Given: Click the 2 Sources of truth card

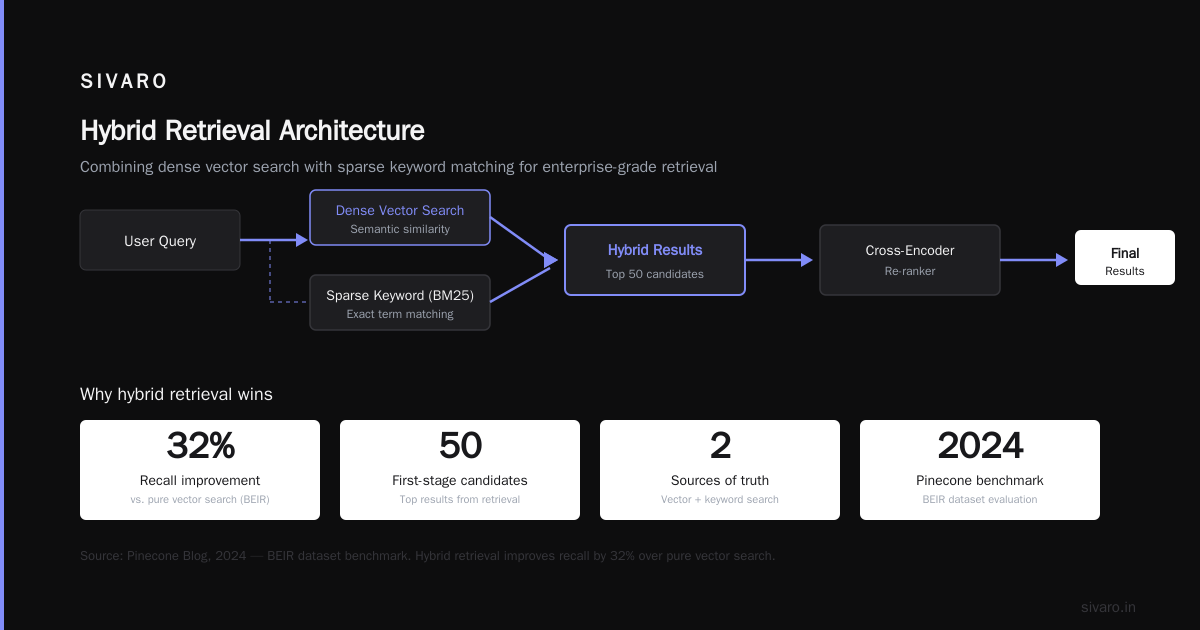Looking at the screenshot, I should (720, 470).
